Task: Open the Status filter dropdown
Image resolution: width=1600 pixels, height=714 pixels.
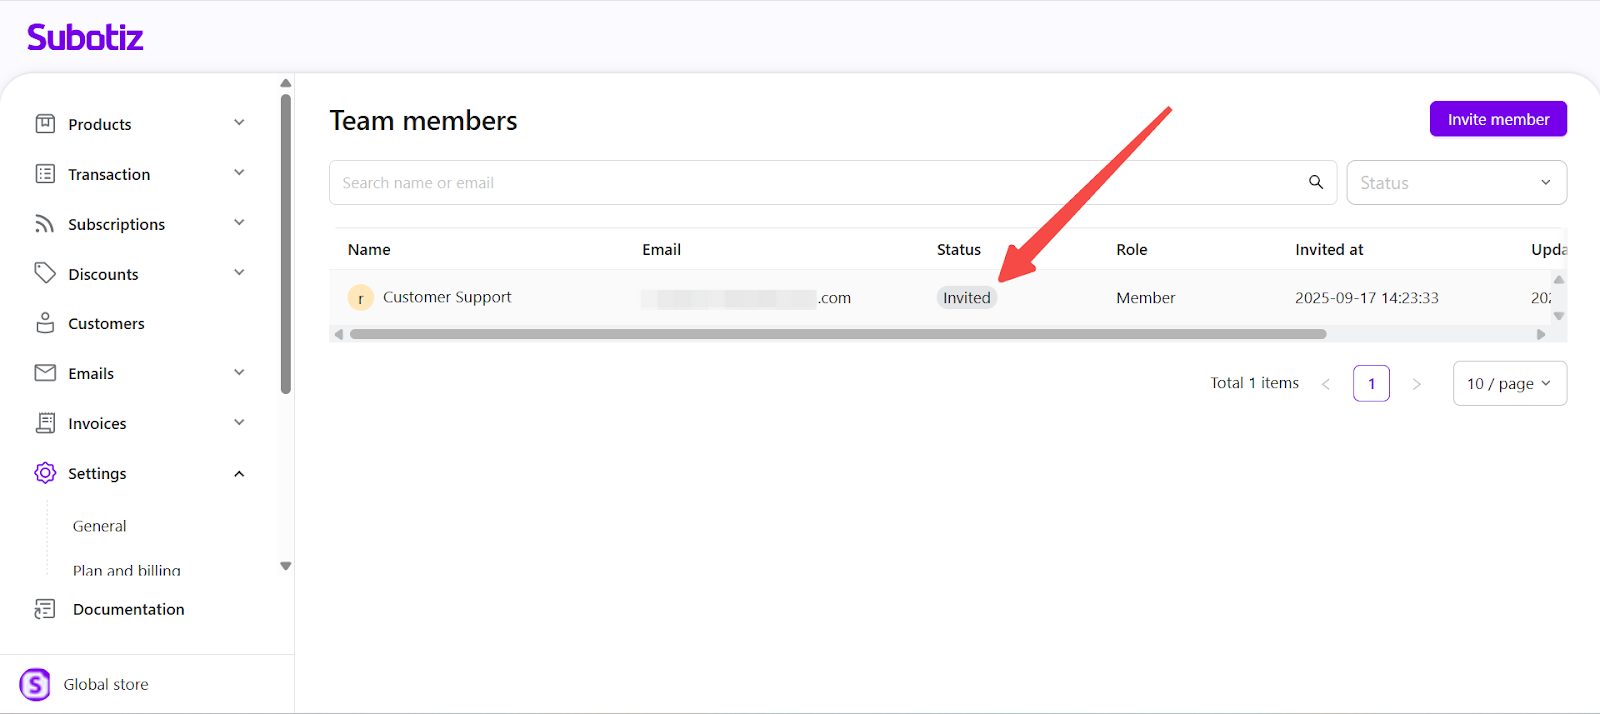Action: (1456, 183)
